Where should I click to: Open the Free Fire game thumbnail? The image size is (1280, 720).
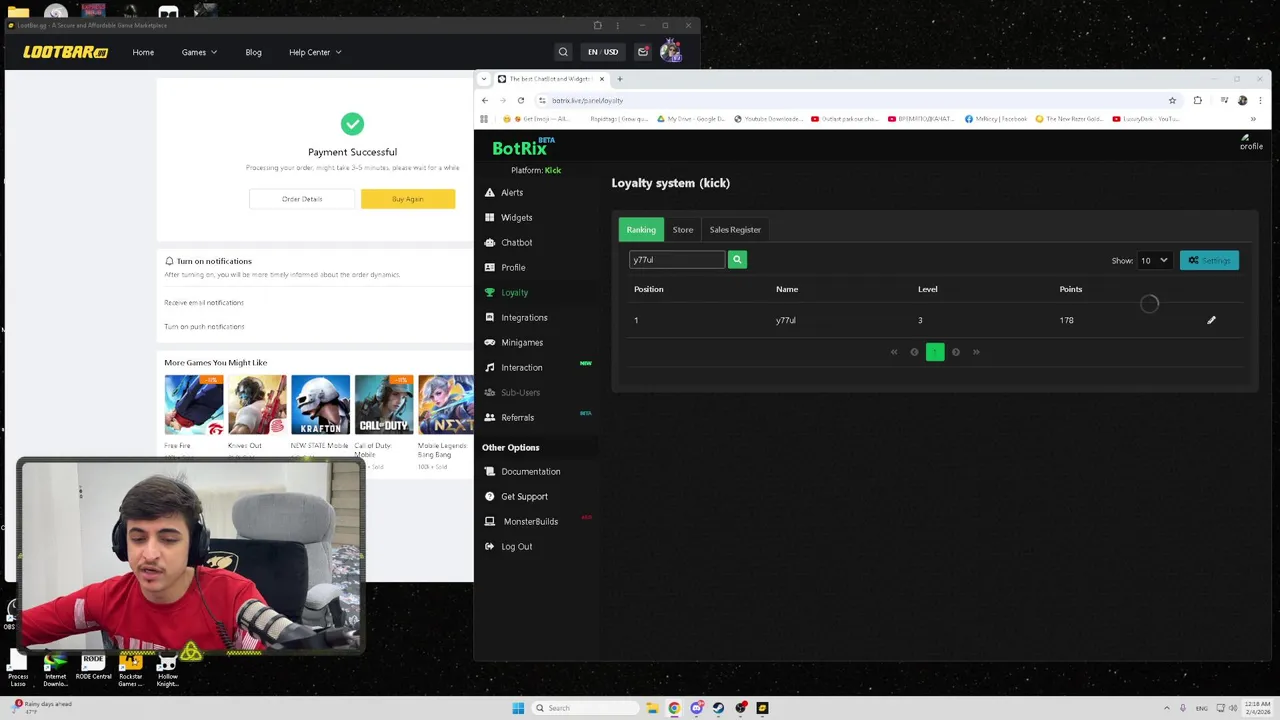(x=194, y=405)
